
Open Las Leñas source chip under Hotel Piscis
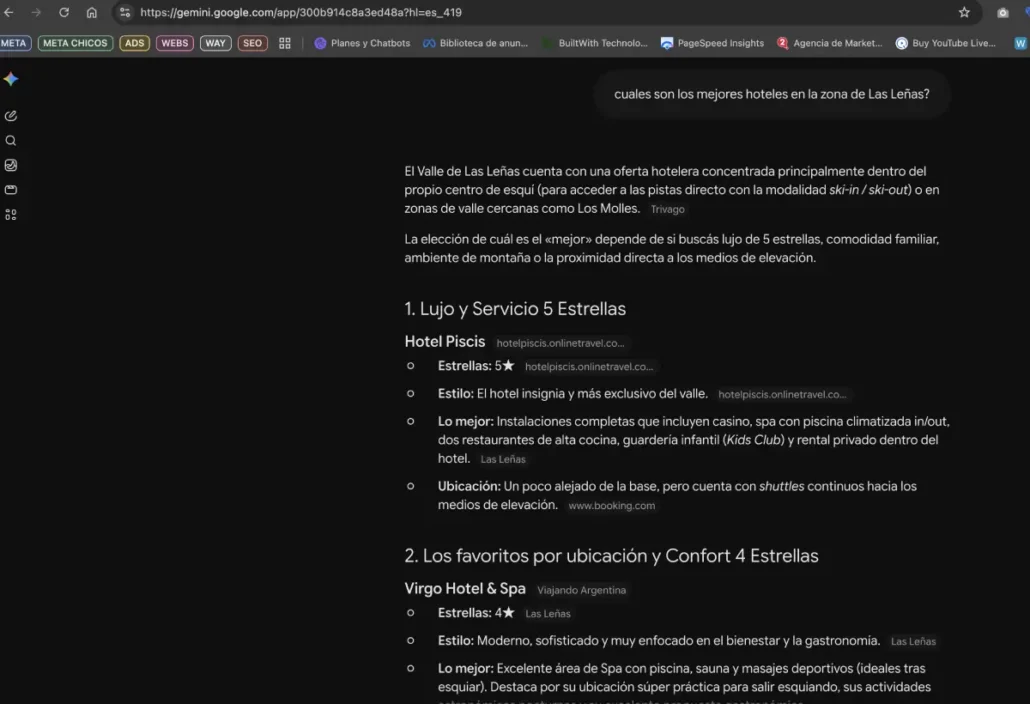point(503,459)
